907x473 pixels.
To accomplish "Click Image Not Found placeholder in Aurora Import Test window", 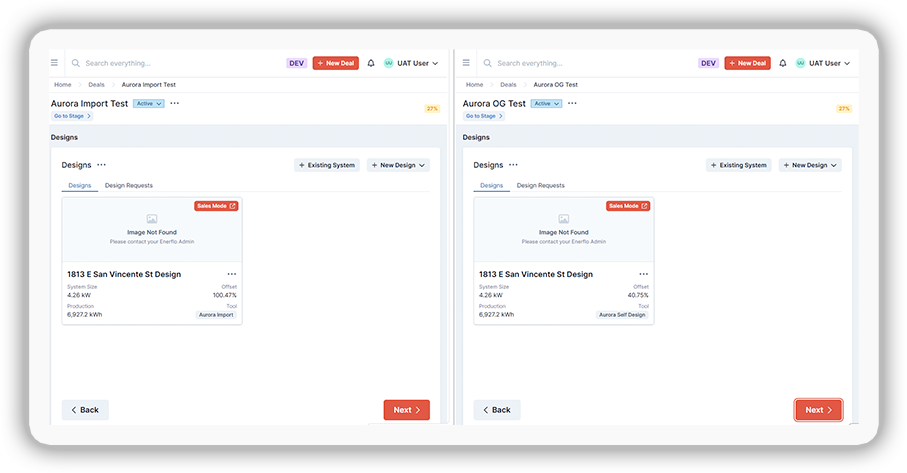I will click(x=152, y=230).
